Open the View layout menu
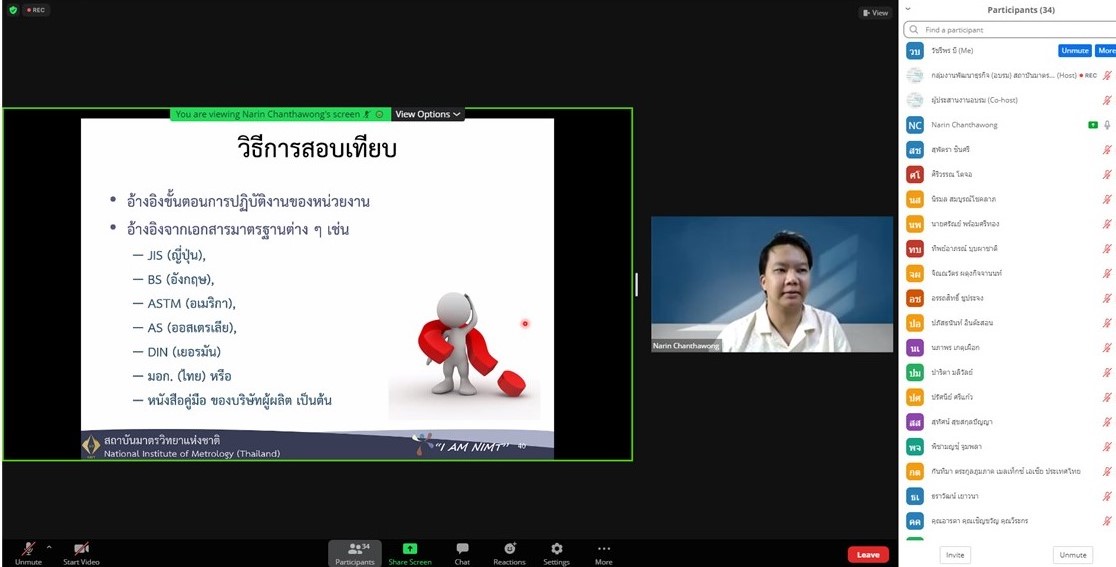 pos(874,13)
